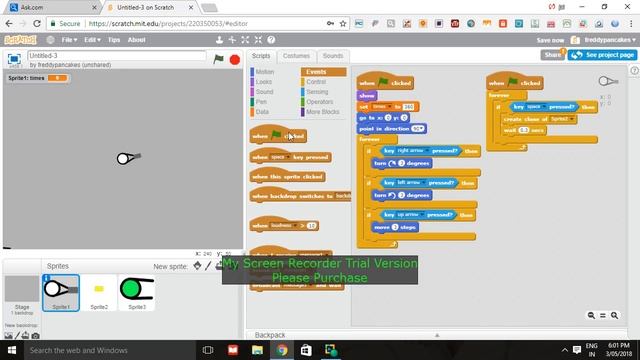Click the 'when flag clicked' palette block

click(x=278, y=135)
